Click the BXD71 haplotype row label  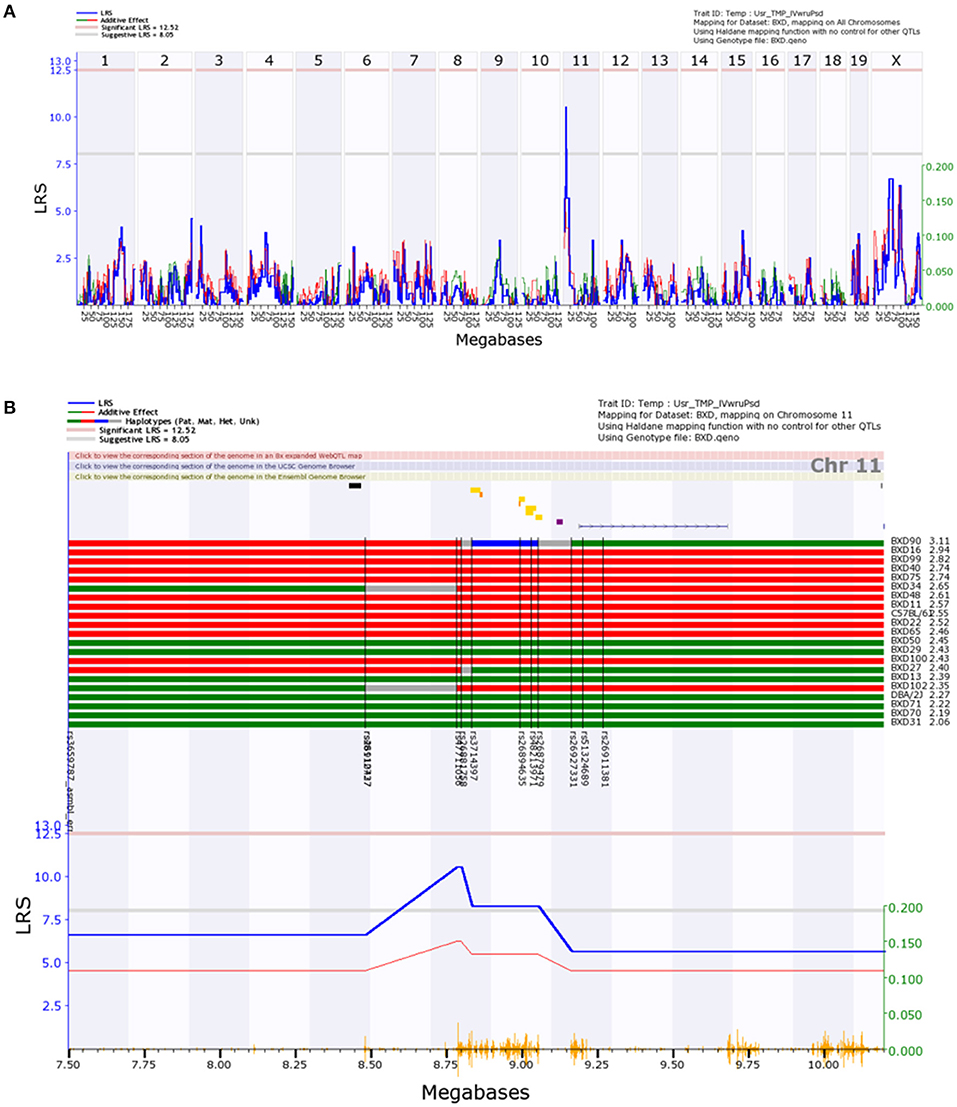(905, 704)
